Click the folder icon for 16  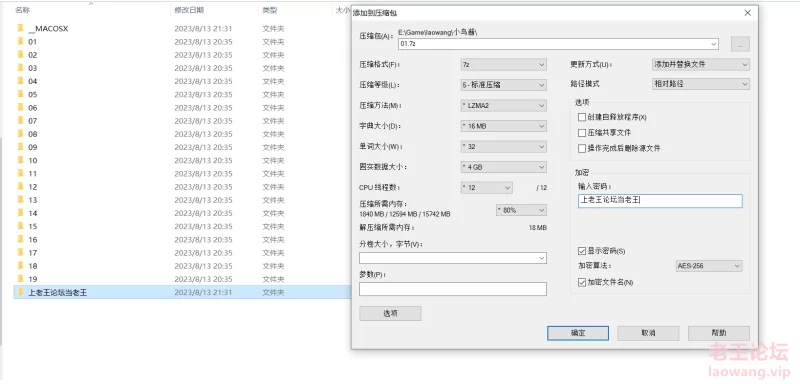pos(20,240)
